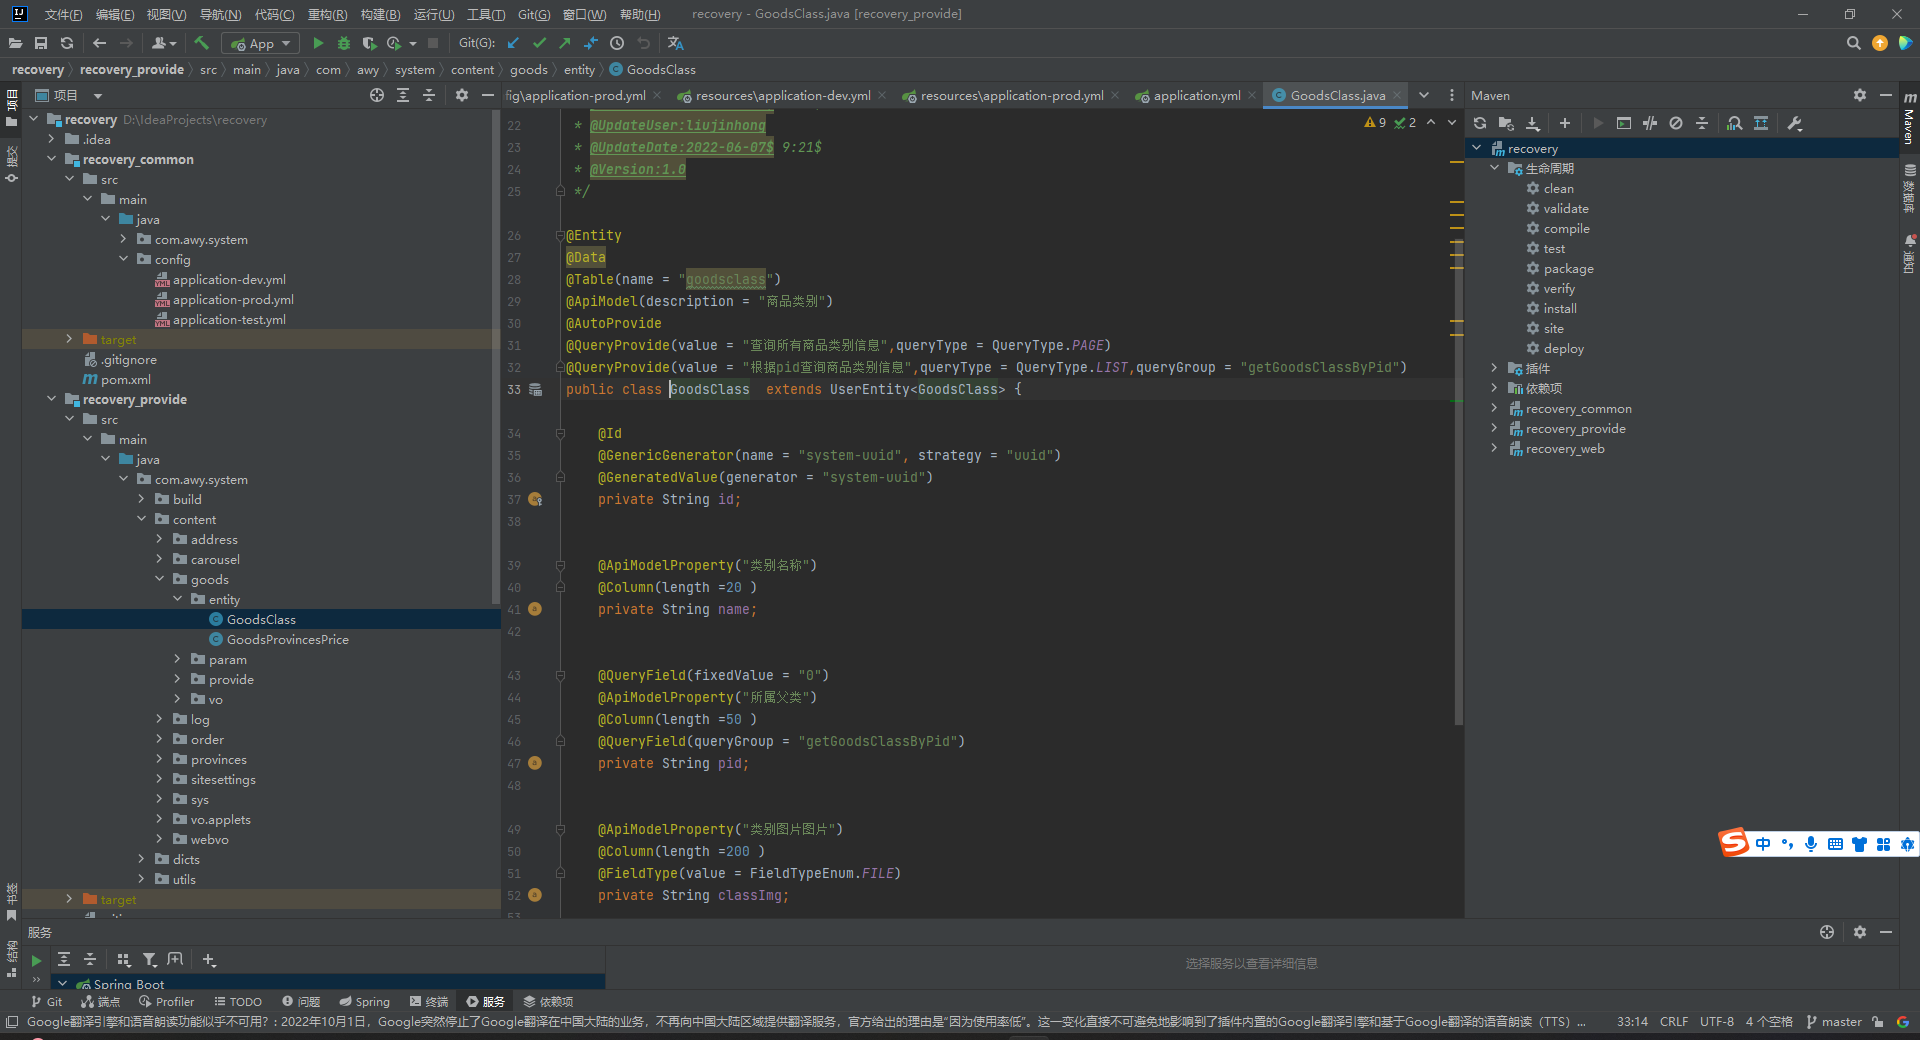
Task: Run the App configuration with green play
Action: coord(318,43)
